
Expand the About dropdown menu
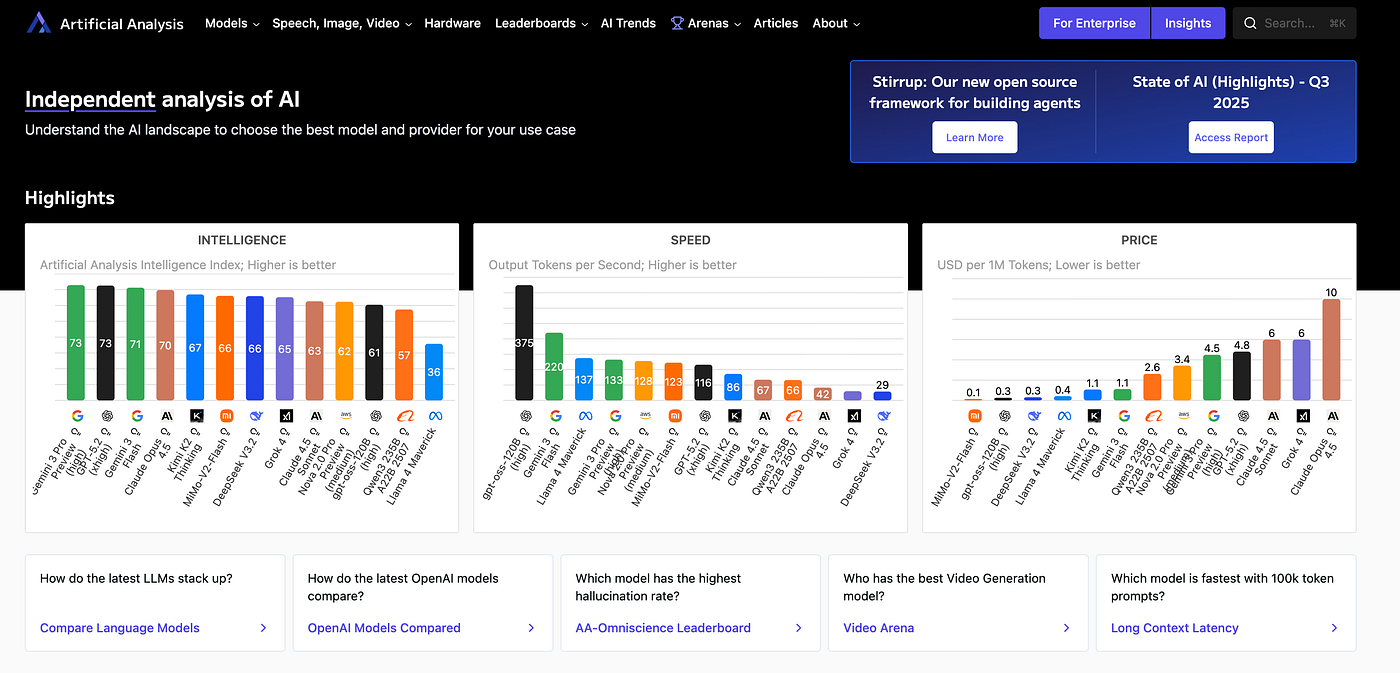tap(836, 23)
